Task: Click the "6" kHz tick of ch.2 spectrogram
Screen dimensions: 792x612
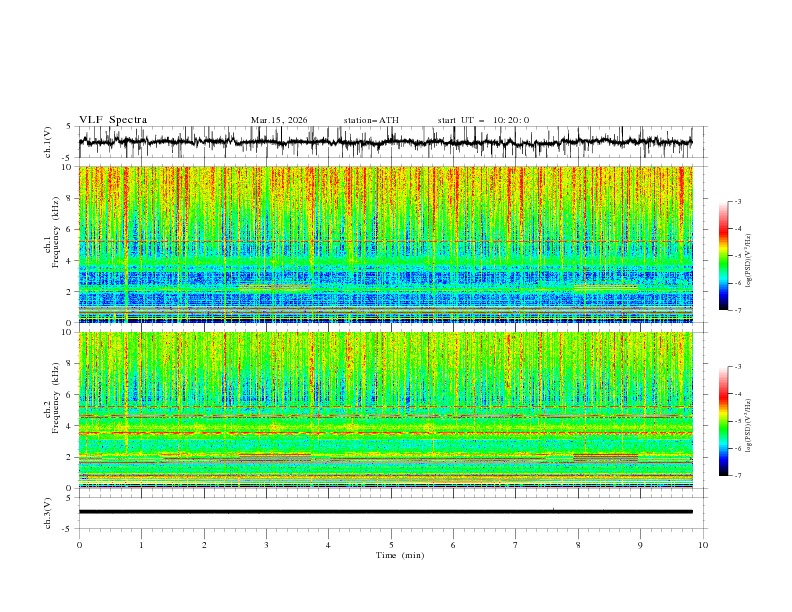Action: (x=71, y=395)
